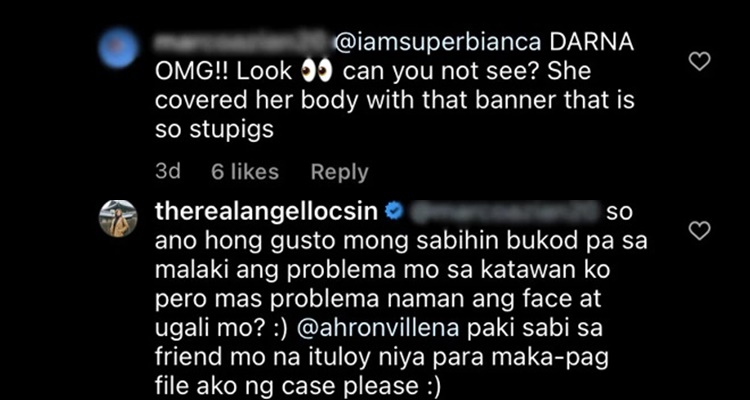Open therealangellocsin's profile picture

coord(118,218)
